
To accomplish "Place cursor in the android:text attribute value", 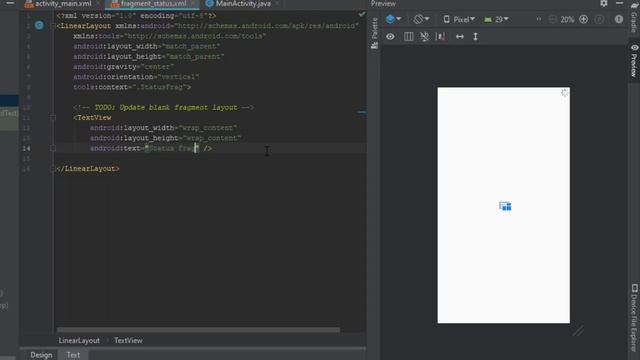I will click(x=172, y=149).
